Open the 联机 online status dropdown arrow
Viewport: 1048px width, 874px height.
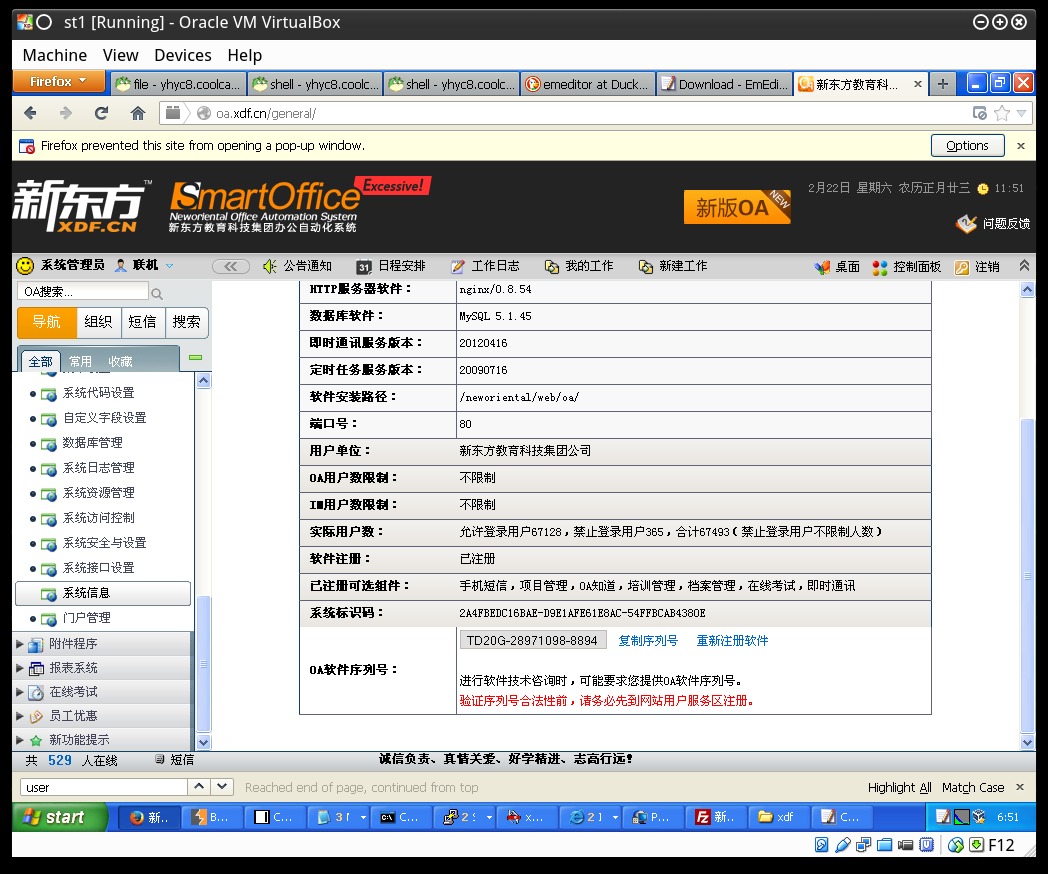(170, 266)
